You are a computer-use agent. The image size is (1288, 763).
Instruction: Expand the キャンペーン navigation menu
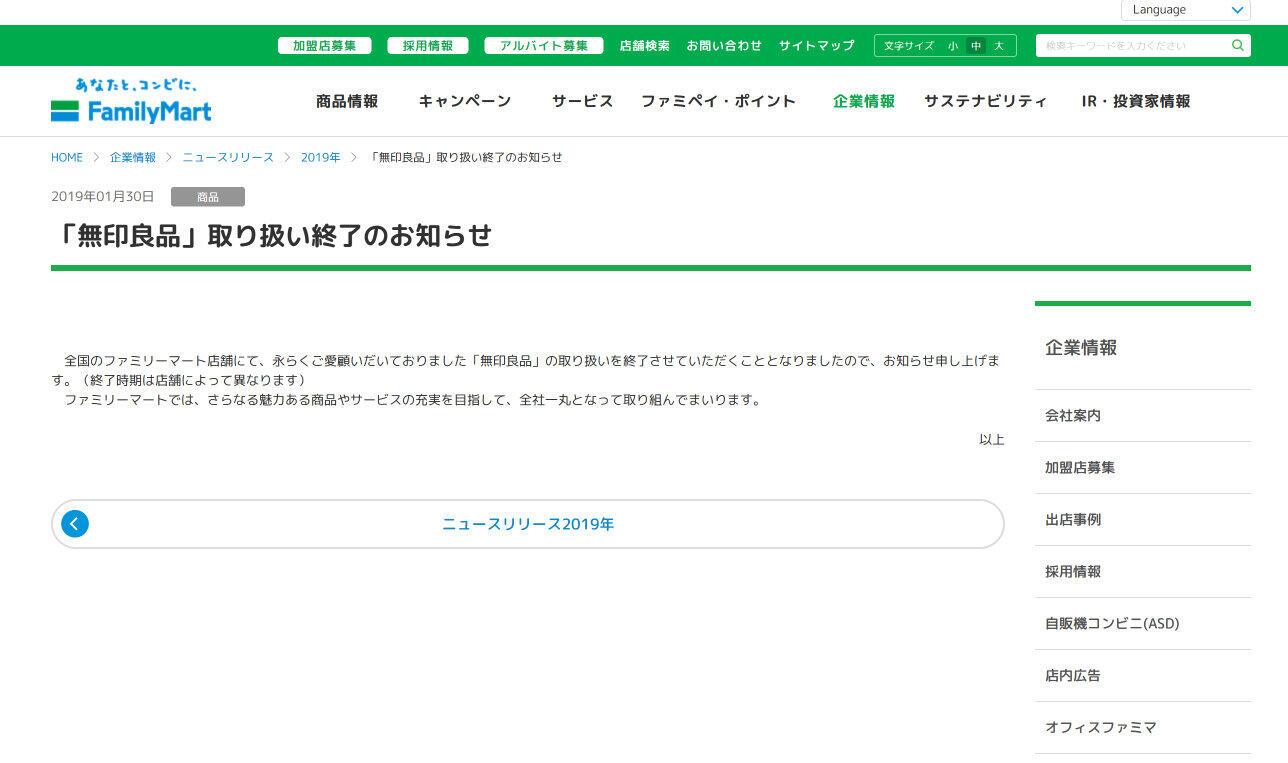point(465,101)
